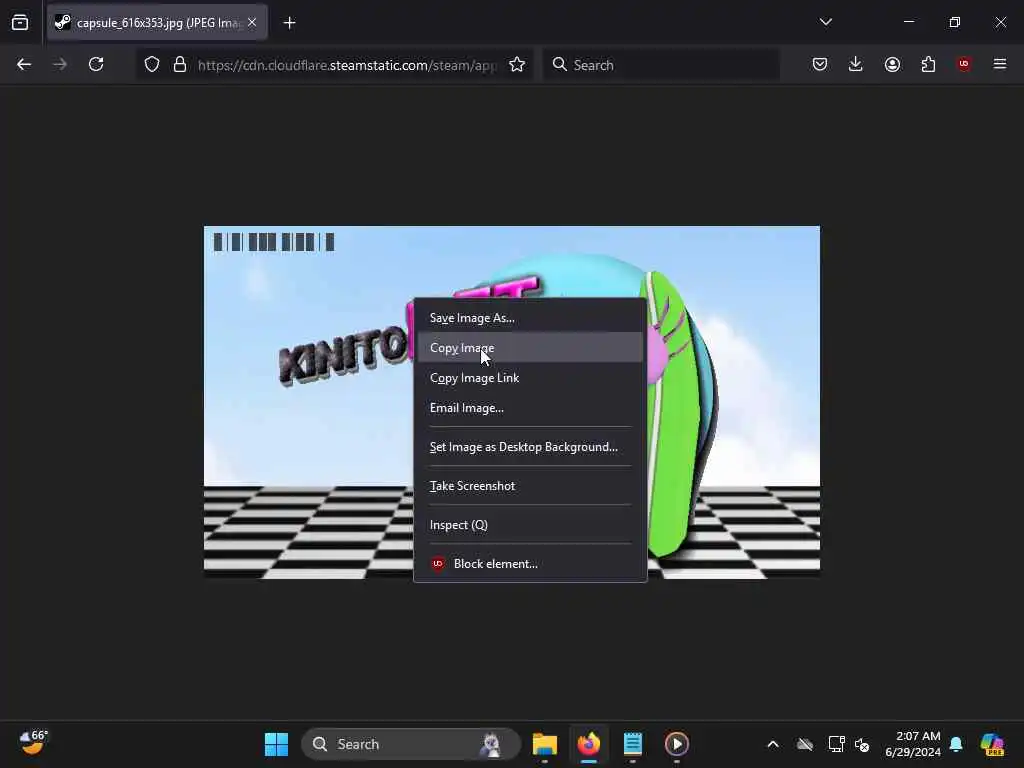Open muted volume tray icon
The width and height of the screenshot is (1024, 768).
(x=862, y=744)
